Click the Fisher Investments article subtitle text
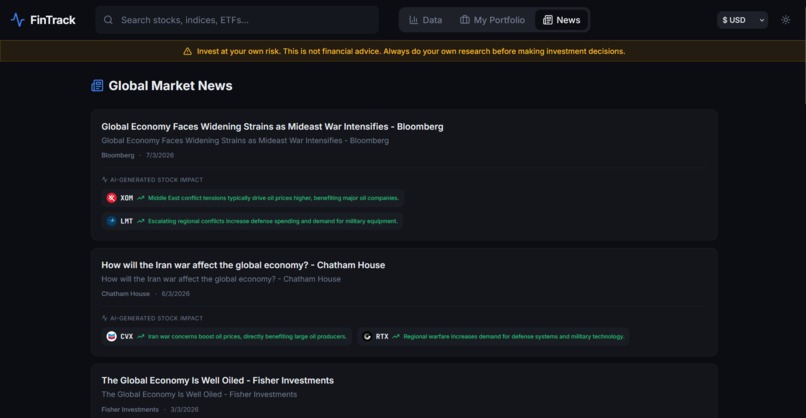 [199, 394]
